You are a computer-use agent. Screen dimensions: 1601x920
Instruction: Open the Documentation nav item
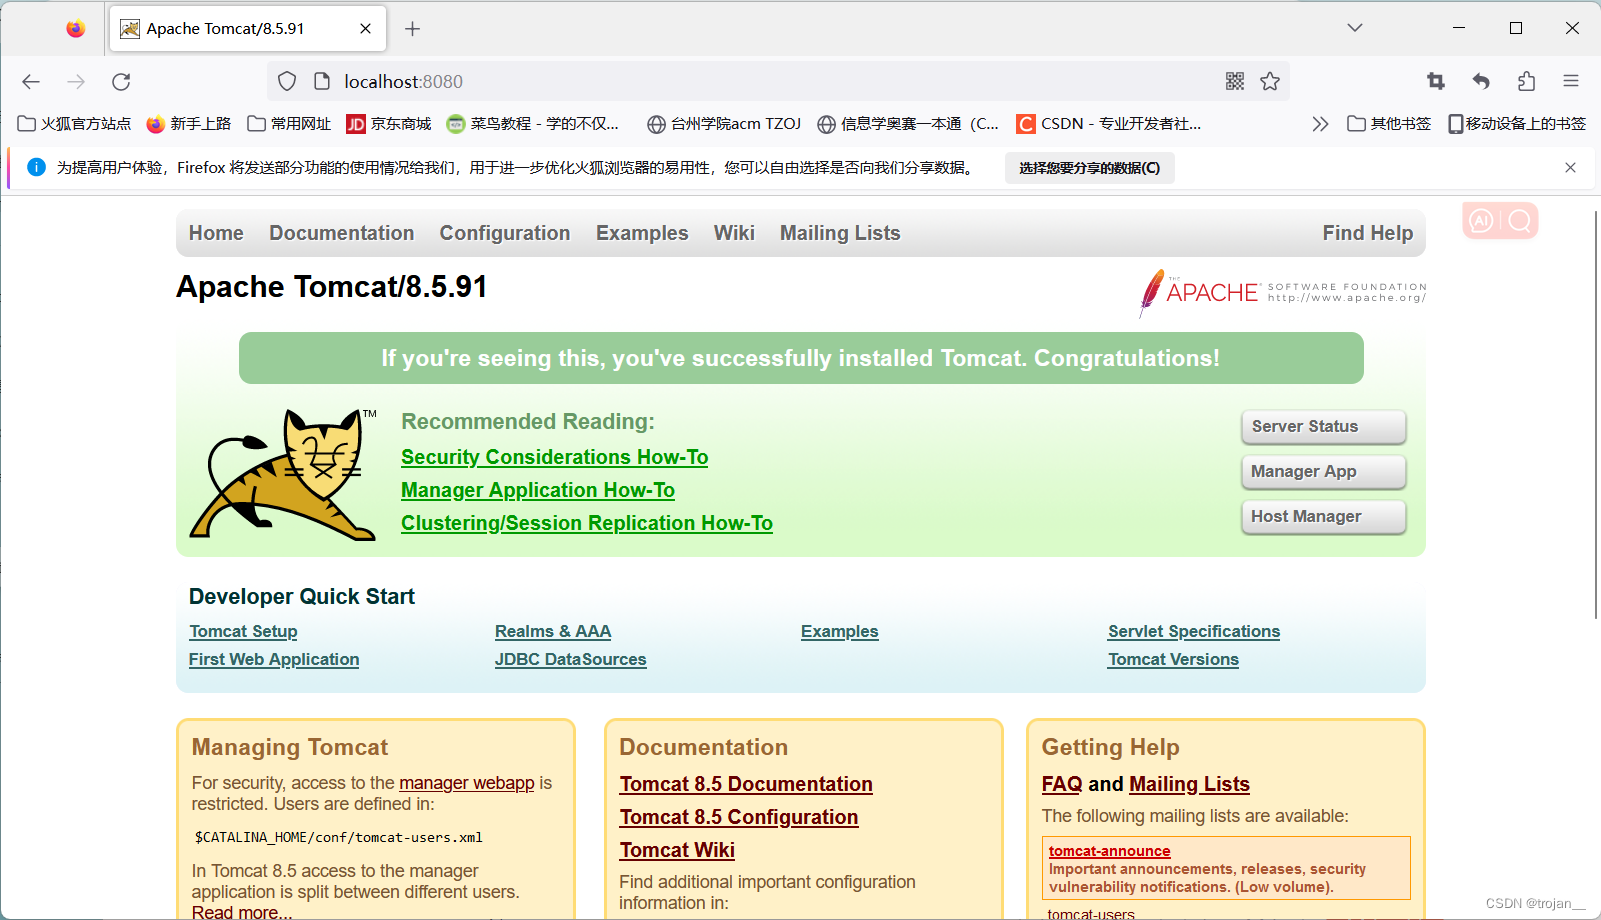pyautogui.click(x=341, y=233)
